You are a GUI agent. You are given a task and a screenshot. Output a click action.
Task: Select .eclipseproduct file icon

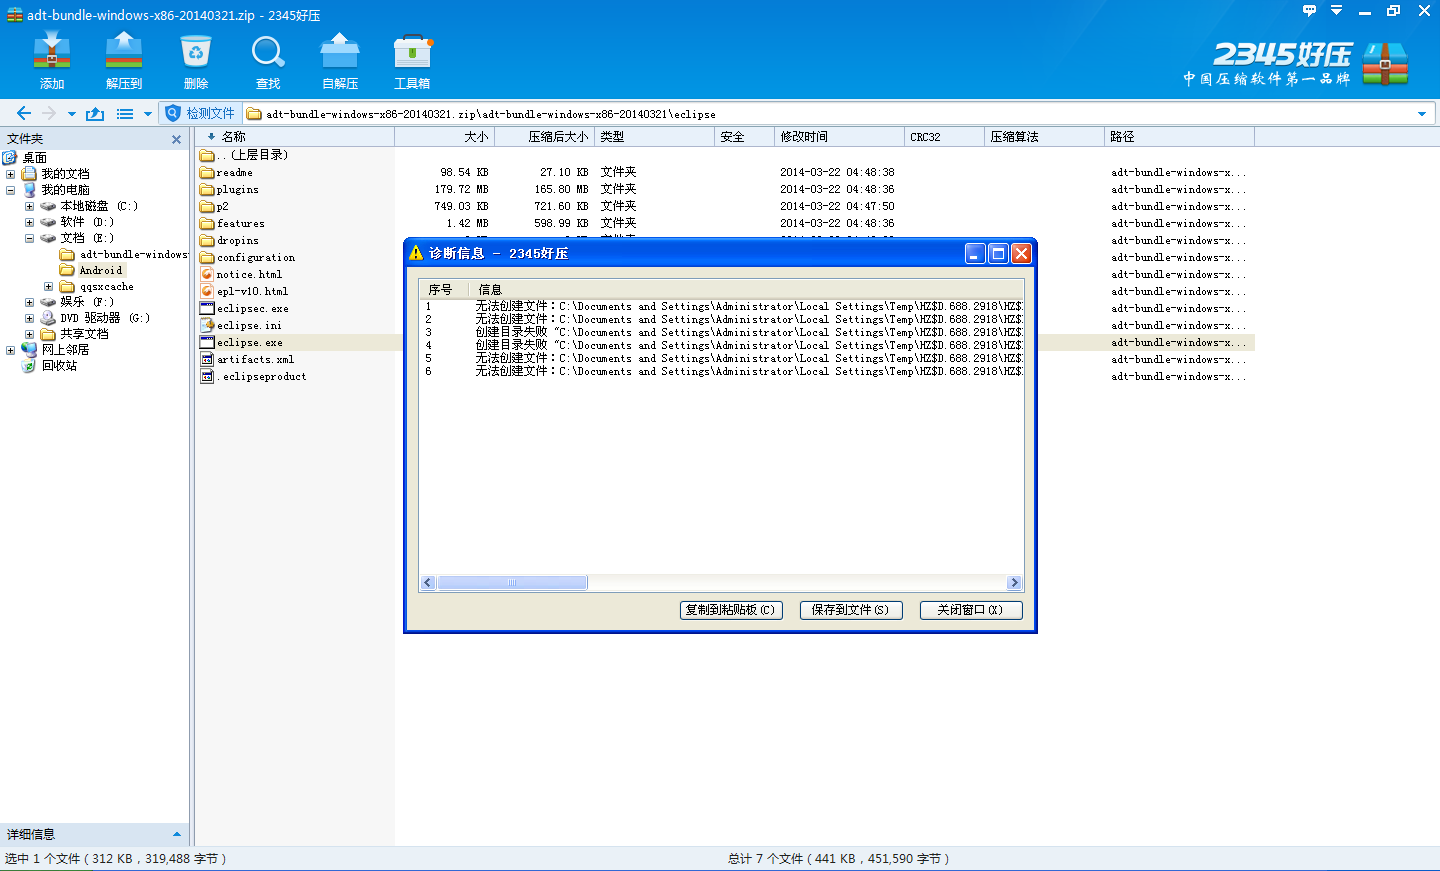(x=207, y=376)
